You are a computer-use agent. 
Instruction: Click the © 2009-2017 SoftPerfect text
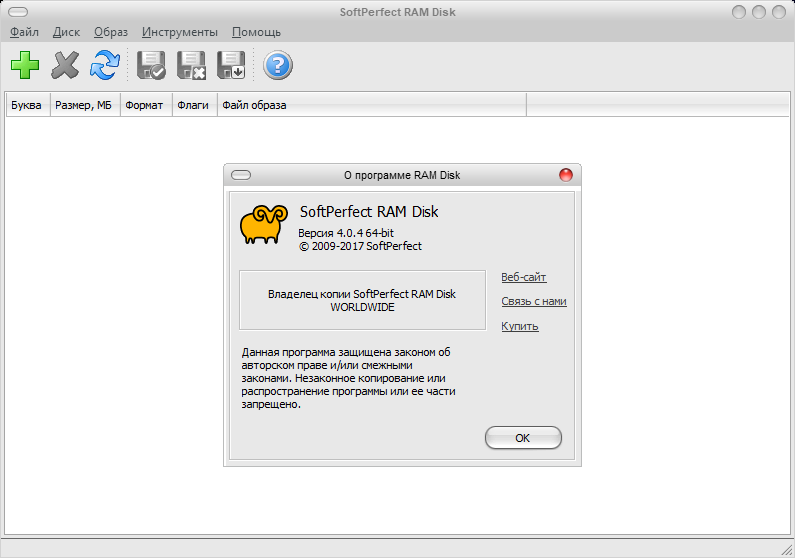tap(360, 246)
